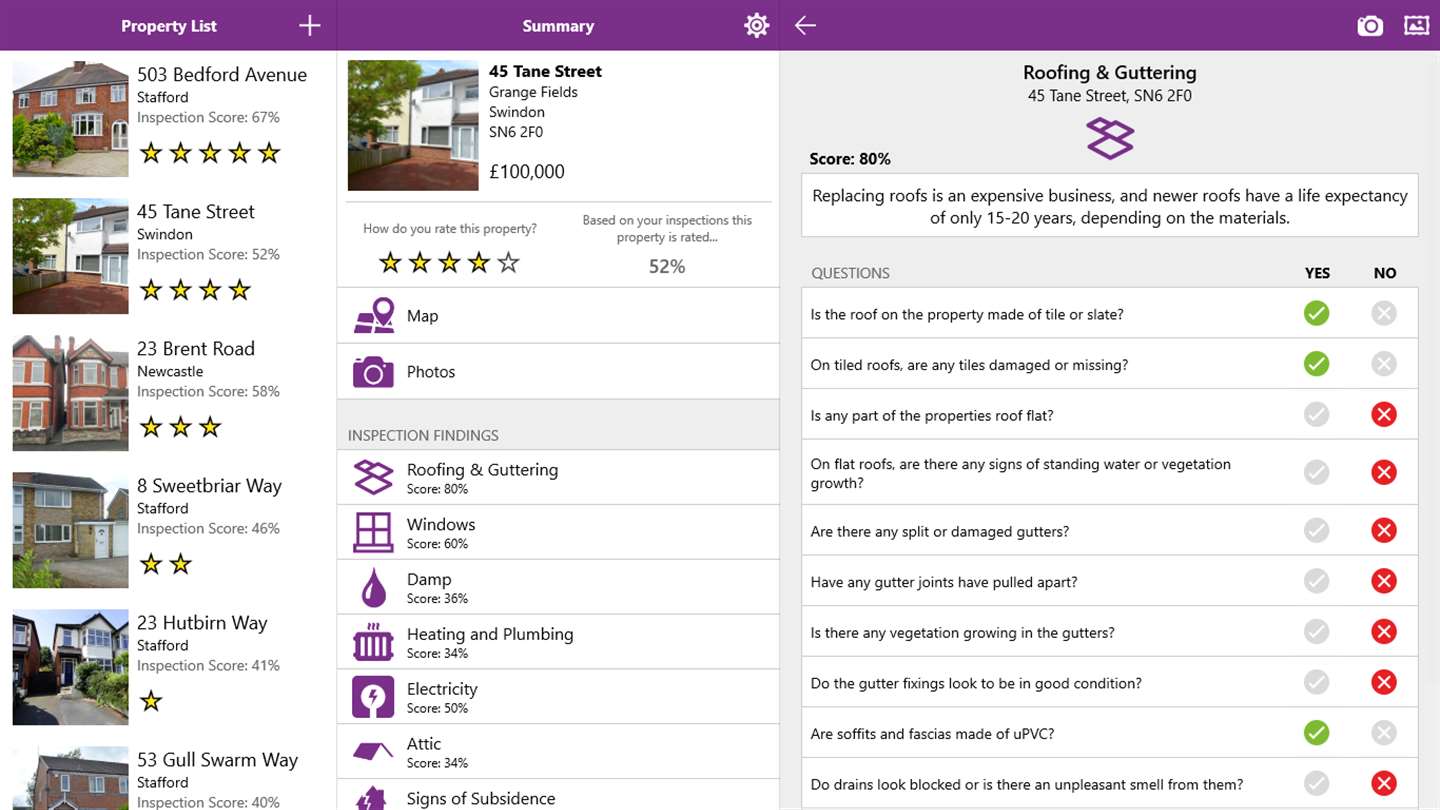Viewport: 1440px width, 810px height.
Task: Open Windows findings scored 60%
Action: (x=558, y=532)
